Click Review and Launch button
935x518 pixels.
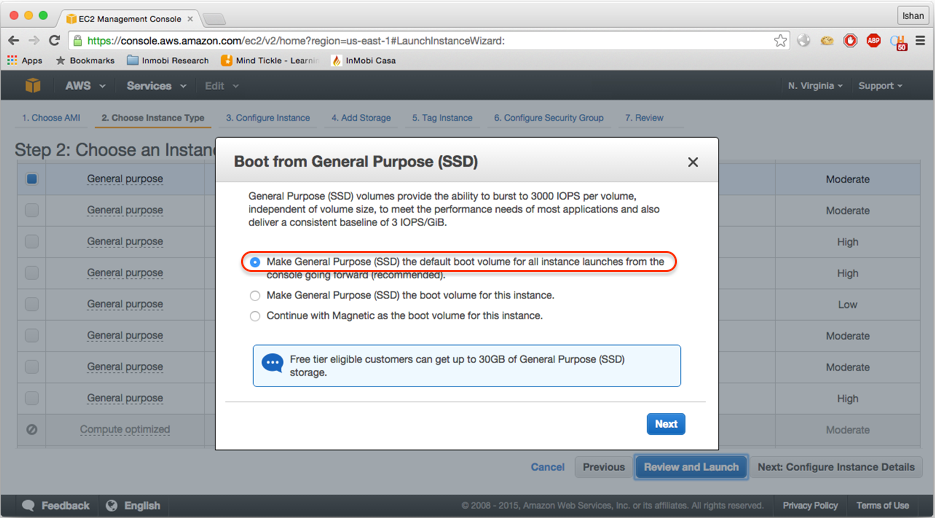pos(691,467)
